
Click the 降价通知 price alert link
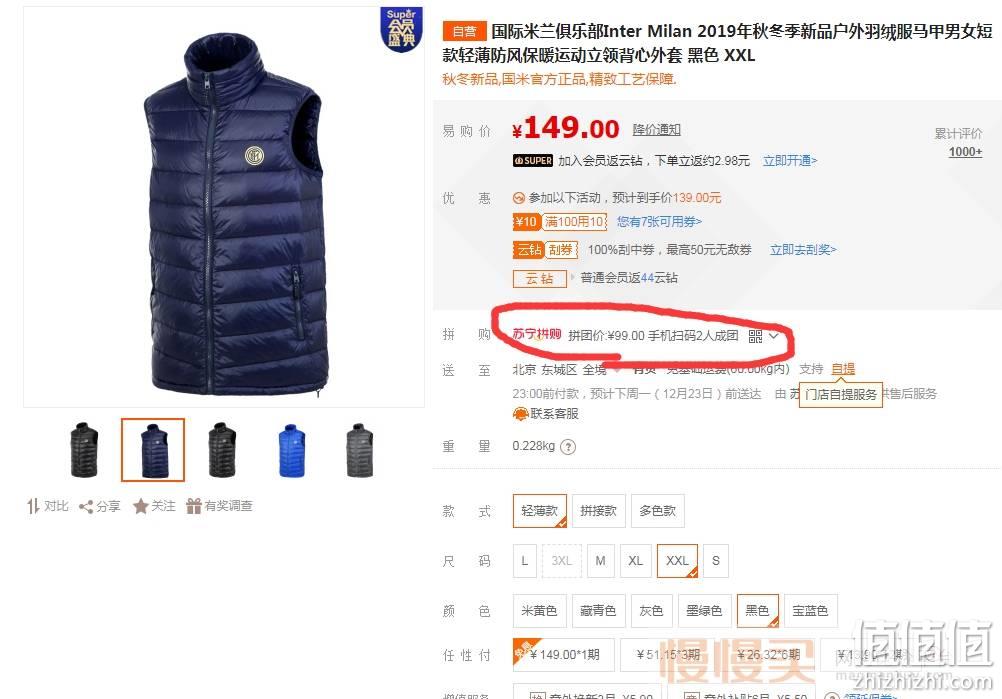coord(656,130)
